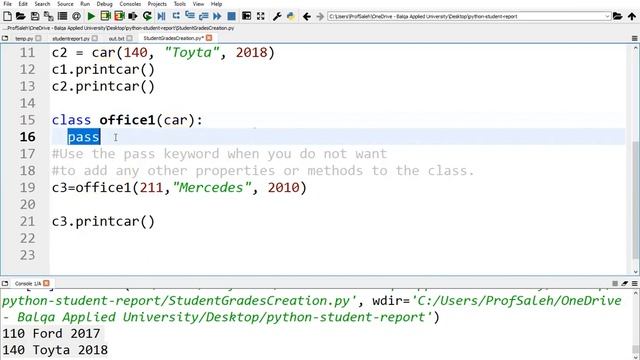Screen dimensions: 640x360
Task: Stop debugging with blue square
Action: pyautogui.click(x=231, y=16)
